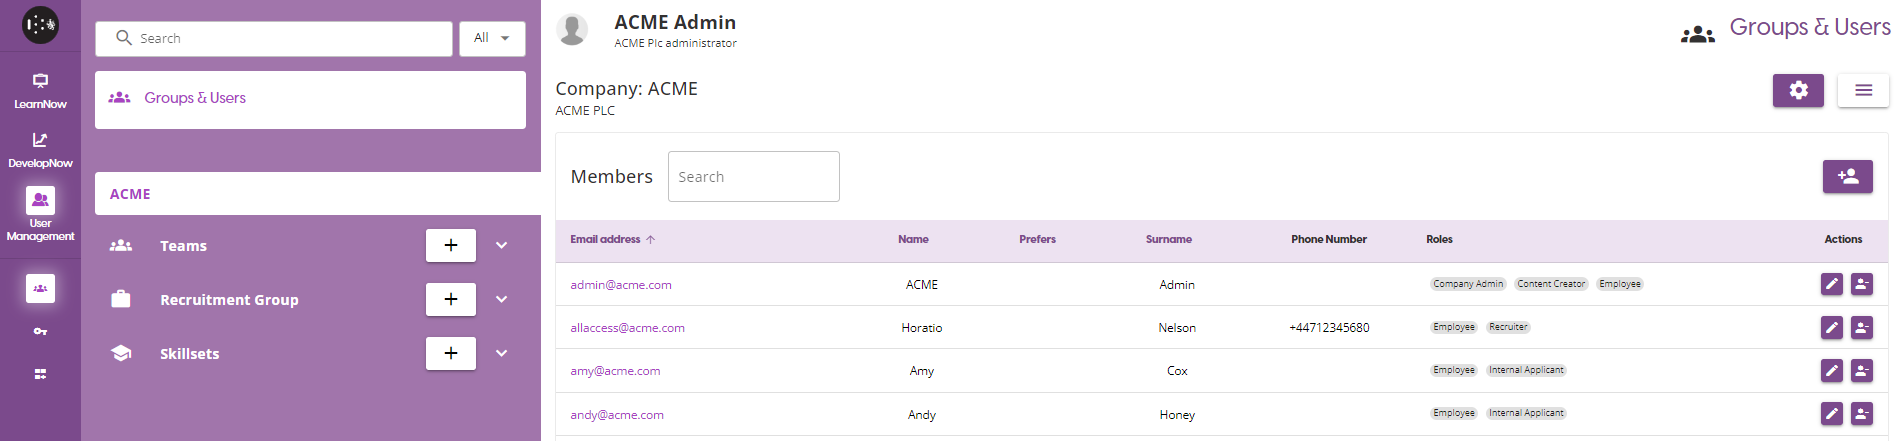Expand the Teams section chevron

[x=502, y=245]
